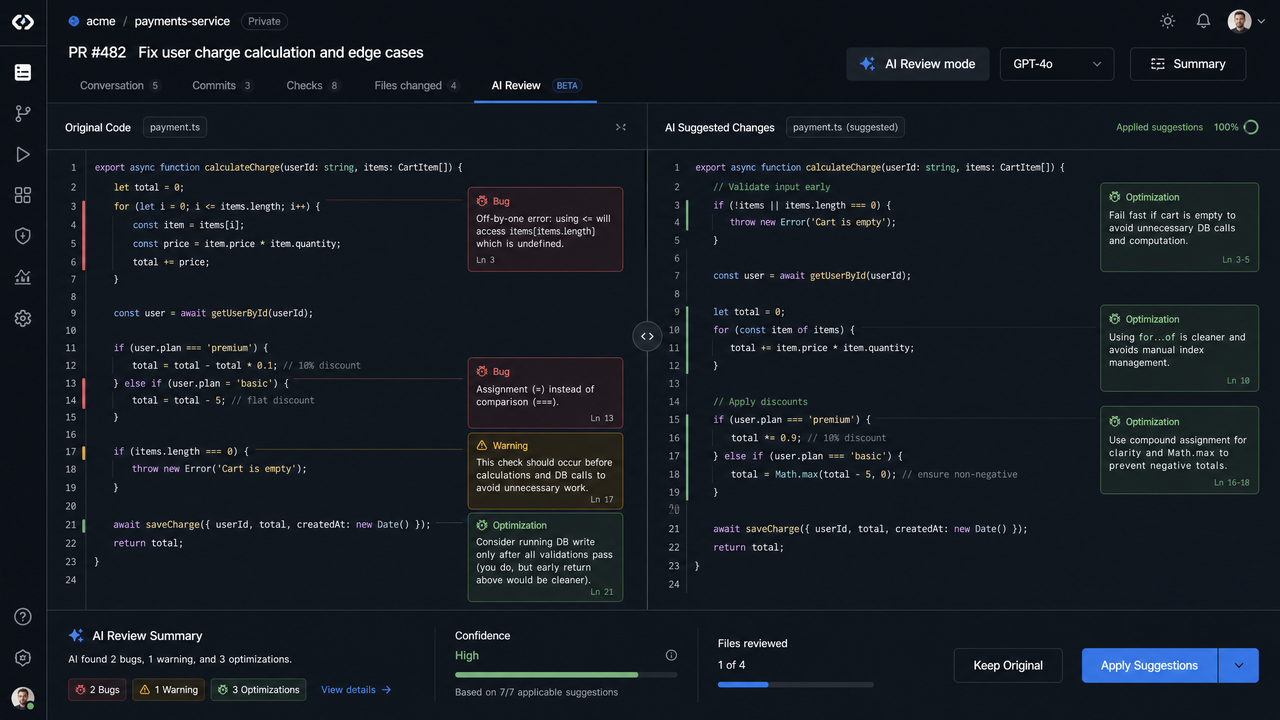Click Keep Original

point(1008,665)
